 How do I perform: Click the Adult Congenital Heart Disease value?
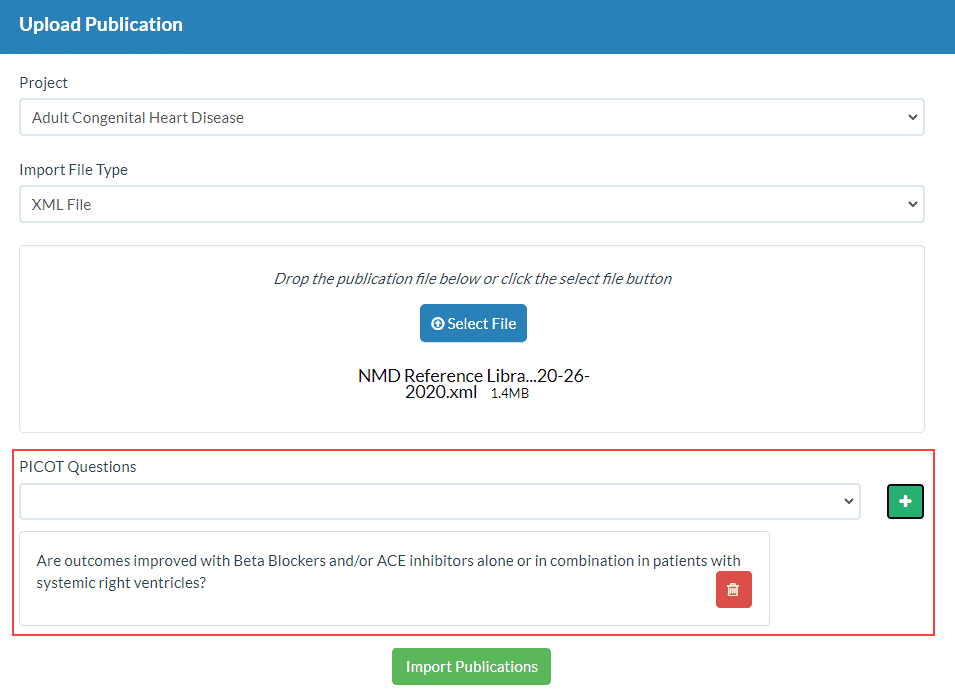(x=138, y=117)
